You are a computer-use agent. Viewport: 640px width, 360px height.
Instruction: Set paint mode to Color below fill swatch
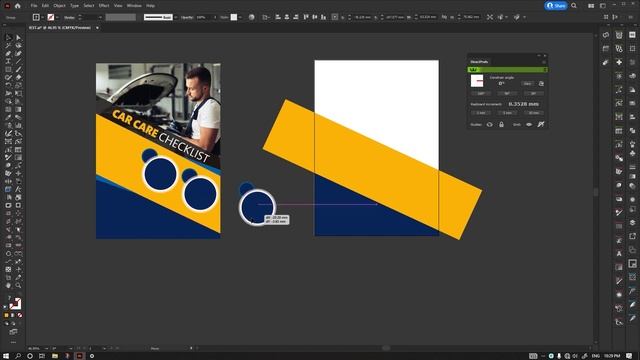7,315
